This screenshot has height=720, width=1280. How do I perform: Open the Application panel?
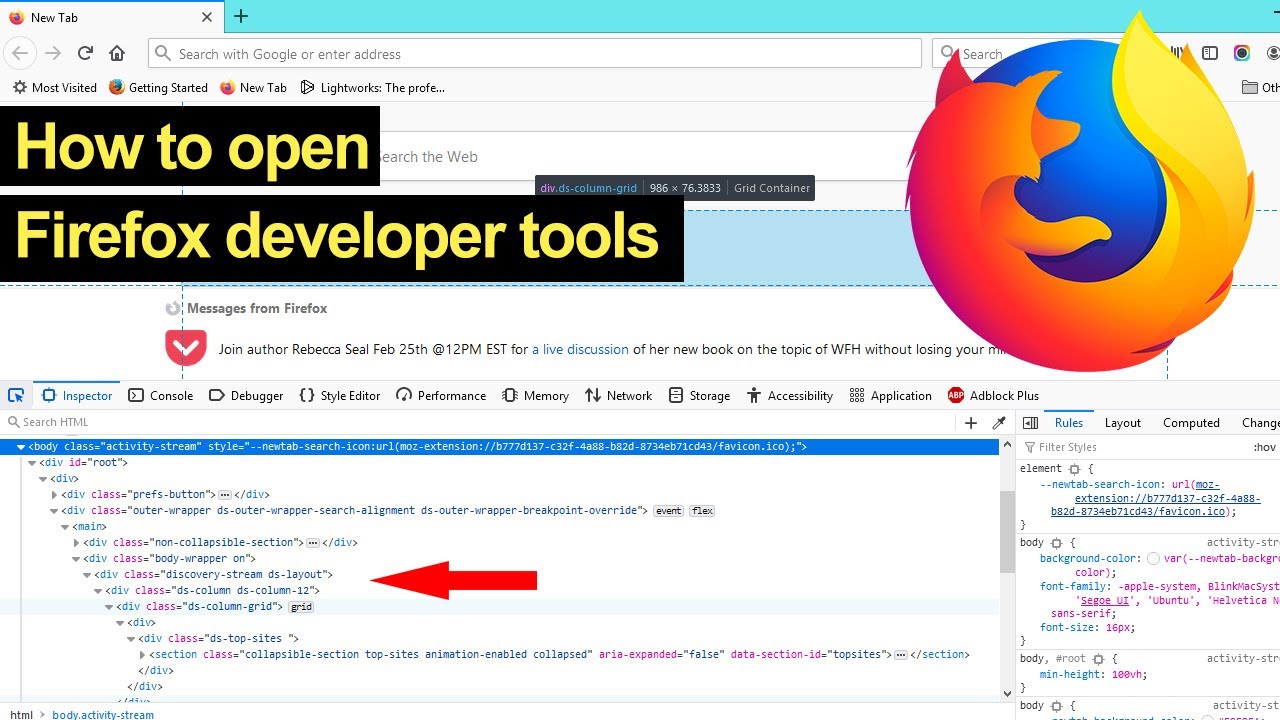pos(890,395)
